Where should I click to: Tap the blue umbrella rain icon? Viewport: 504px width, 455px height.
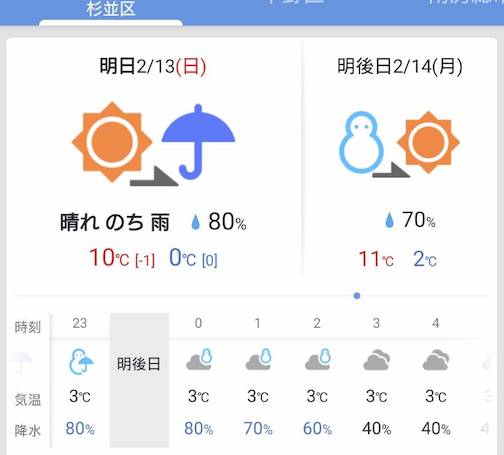coord(198,142)
